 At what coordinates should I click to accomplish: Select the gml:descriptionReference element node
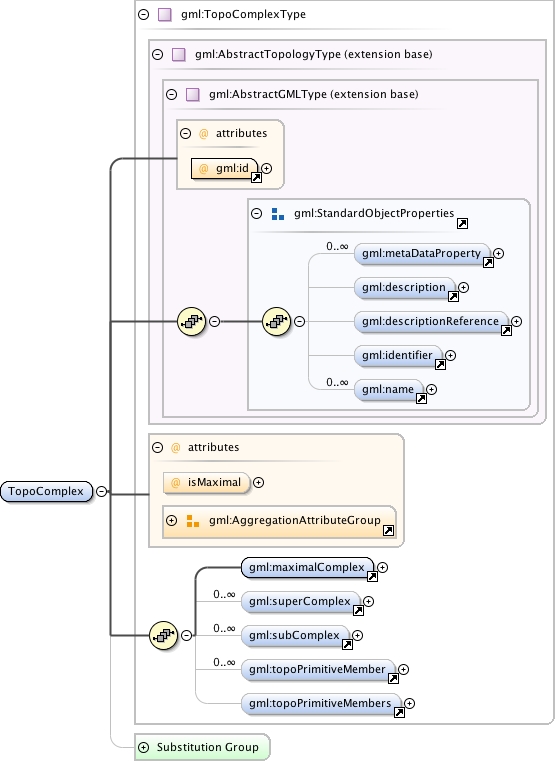(x=431, y=322)
